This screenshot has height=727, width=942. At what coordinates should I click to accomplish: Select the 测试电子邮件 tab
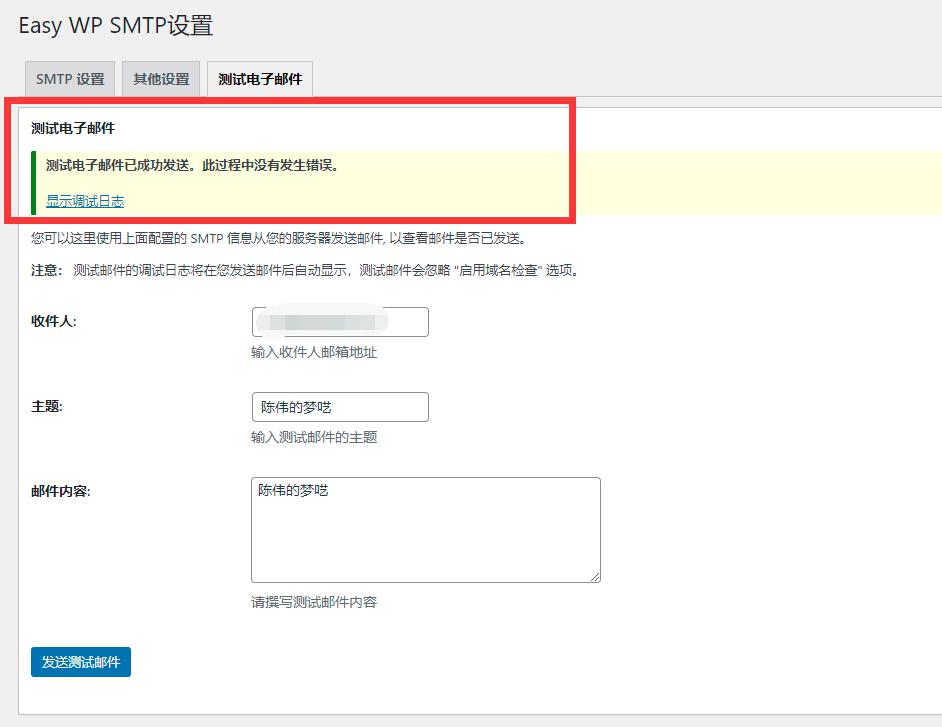click(257, 78)
